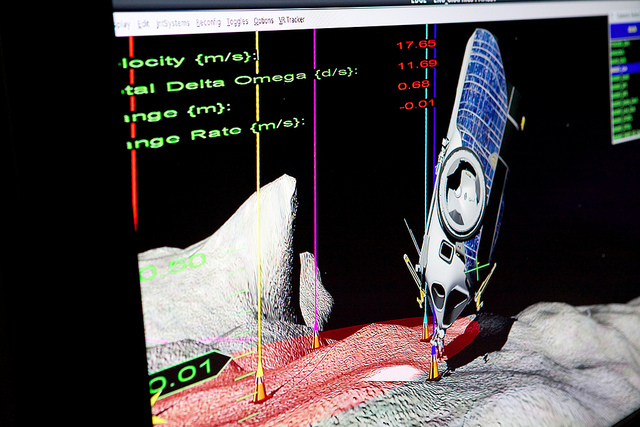Click the green 0.50 distance label

pyautogui.click(x=175, y=267)
